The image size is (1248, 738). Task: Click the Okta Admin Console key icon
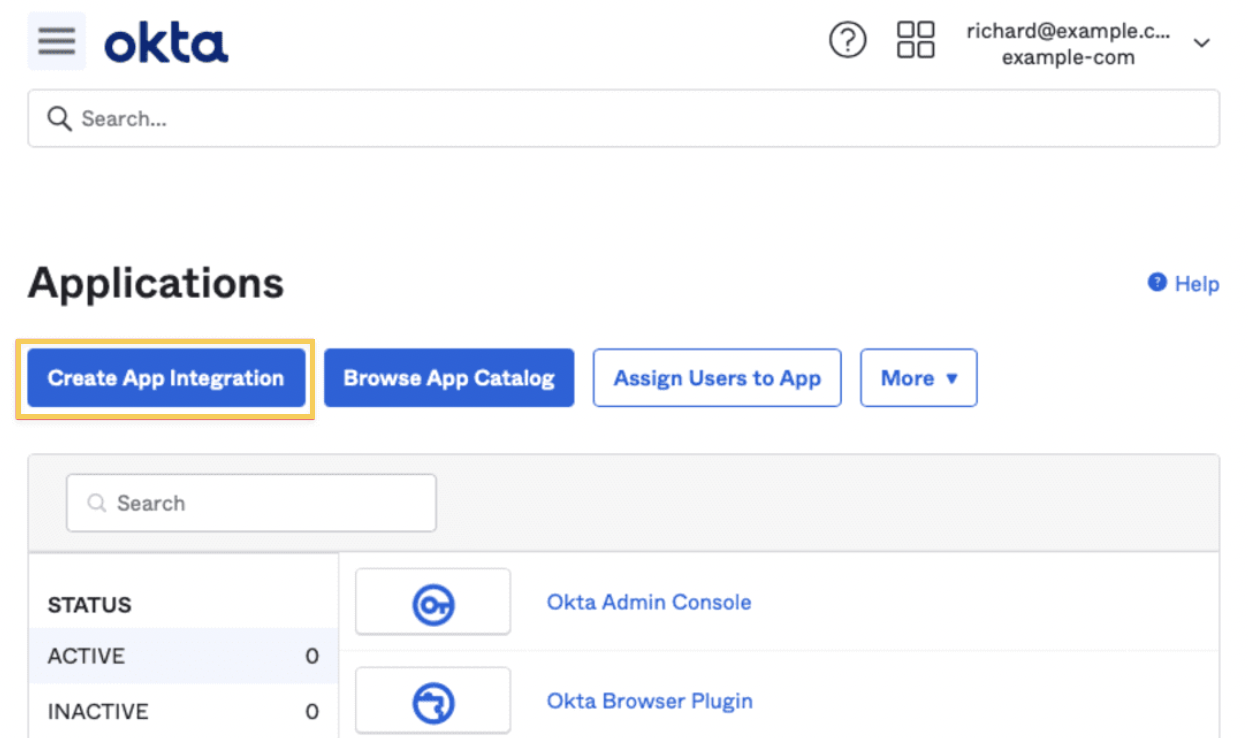pyautogui.click(x=433, y=603)
